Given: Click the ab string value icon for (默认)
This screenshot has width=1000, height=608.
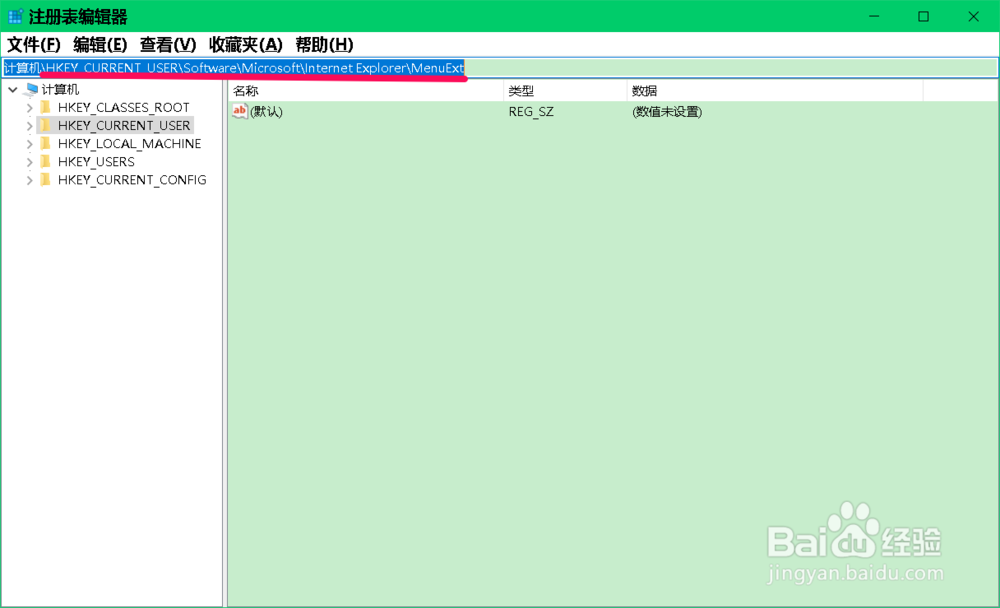Looking at the screenshot, I should click(239, 111).
